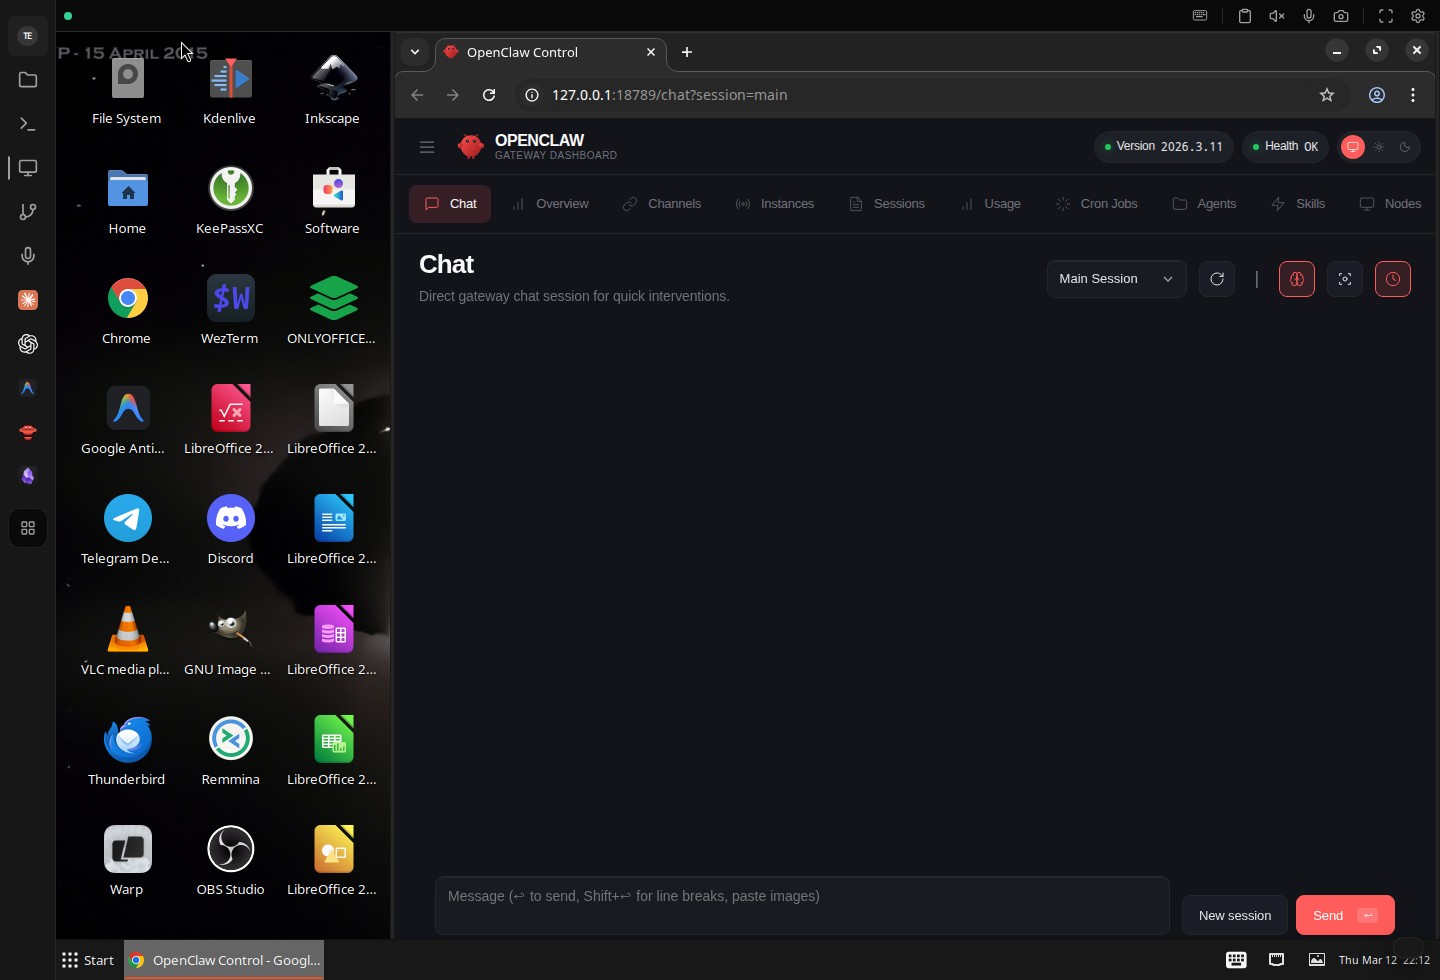Image resolution: width=1440 pixels, height=980 pixels.
Task: Open the Debug/brain panel in Chat toolbar
Action: click(x=1296, y=279)
